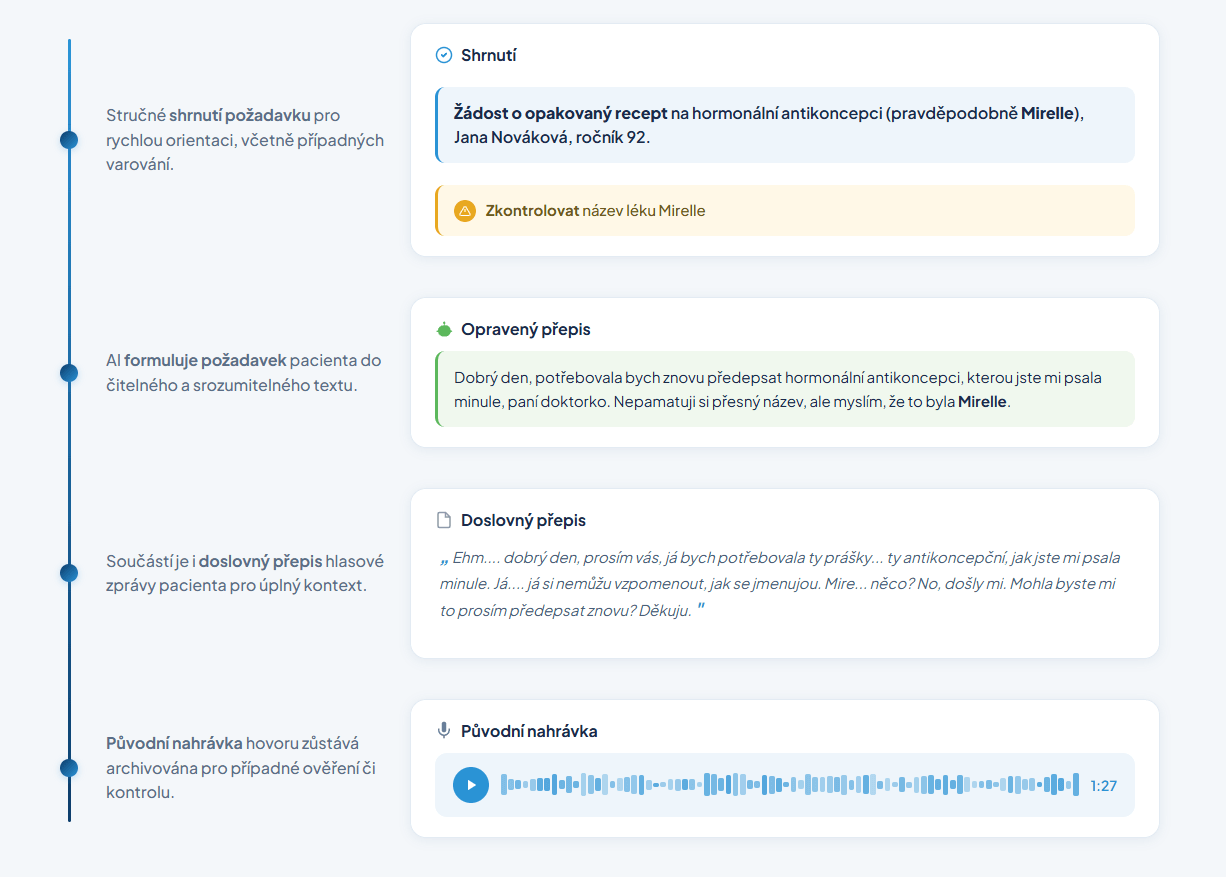Click the green icon beside Opravený přepis

(x=444, y=329)
